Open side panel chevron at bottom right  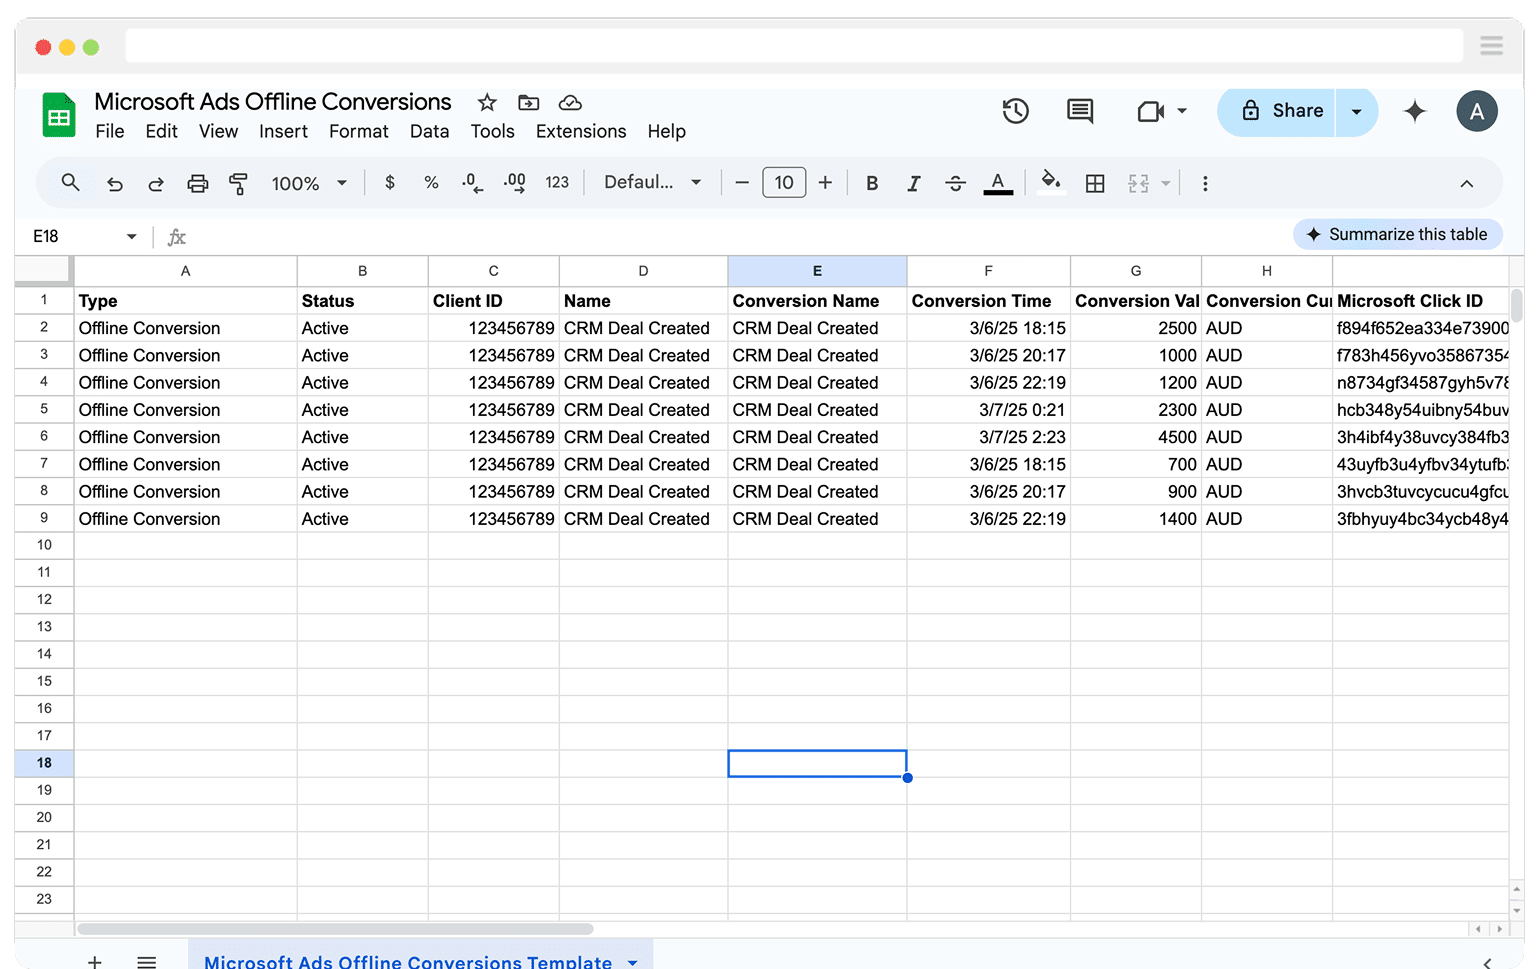click(1487, 962)
